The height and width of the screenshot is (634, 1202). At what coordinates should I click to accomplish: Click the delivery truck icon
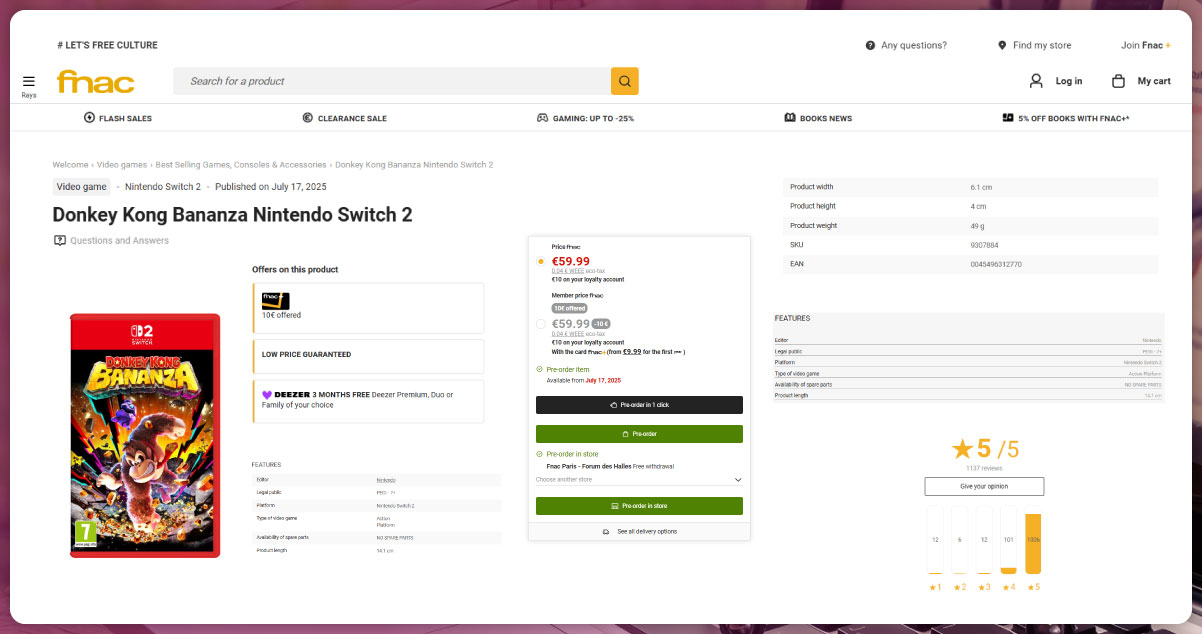[606, 531]
